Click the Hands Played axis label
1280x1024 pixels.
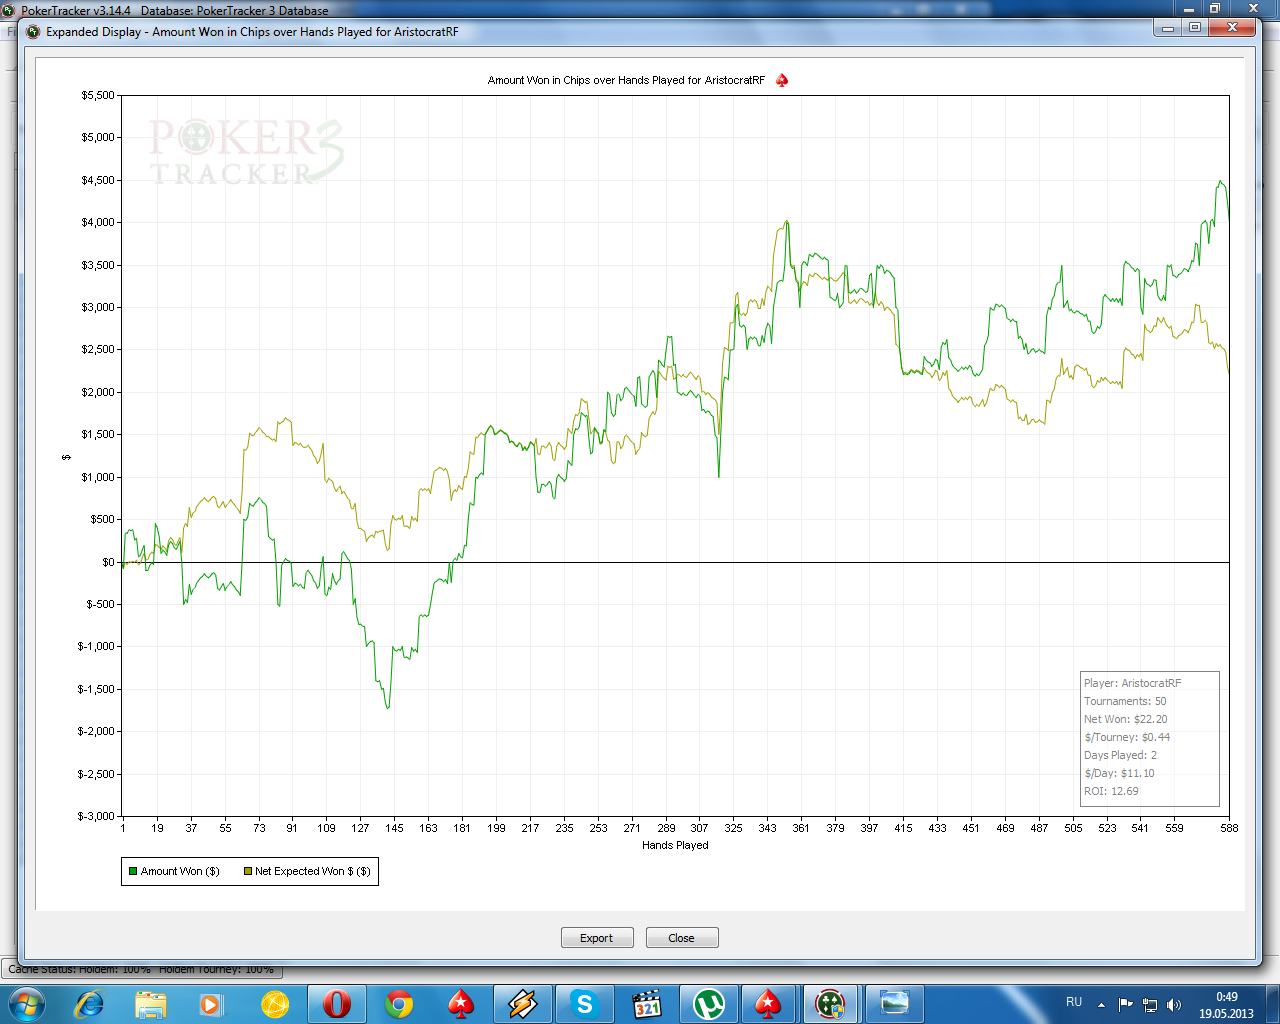[675, 846]
